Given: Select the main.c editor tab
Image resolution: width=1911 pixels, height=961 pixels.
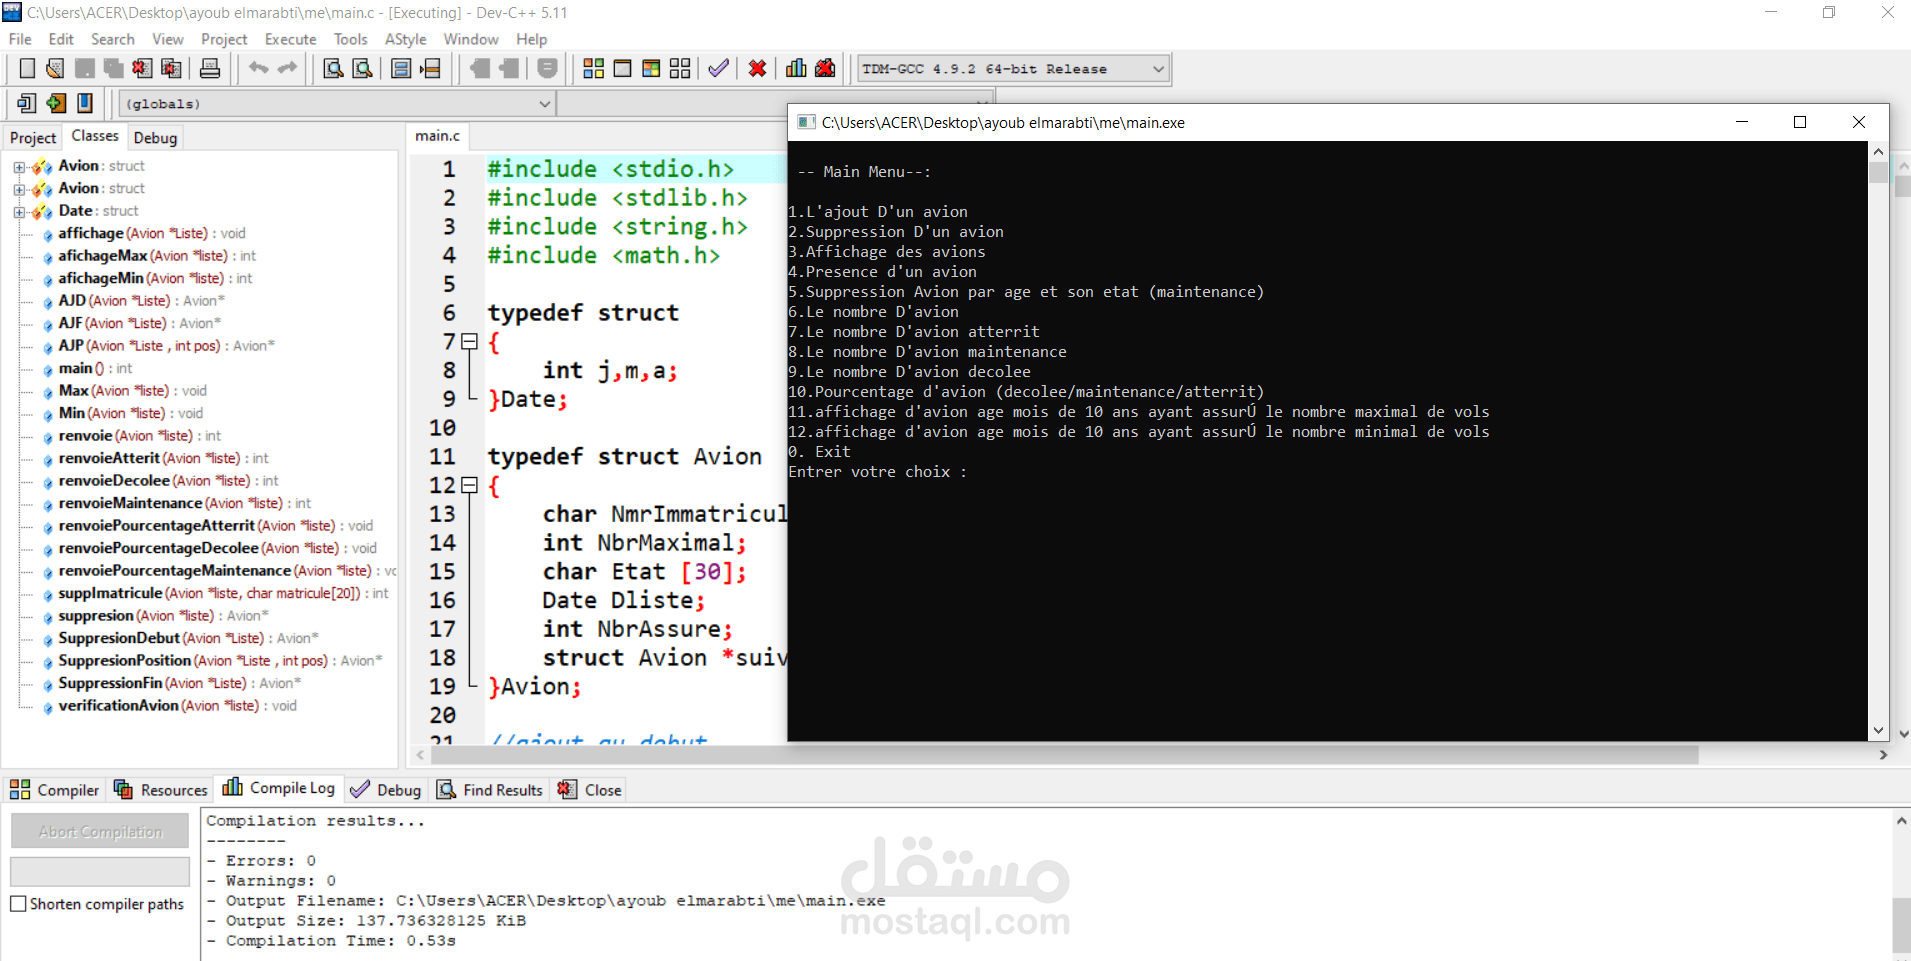Looking at the screenshot, I should point(437,136).
